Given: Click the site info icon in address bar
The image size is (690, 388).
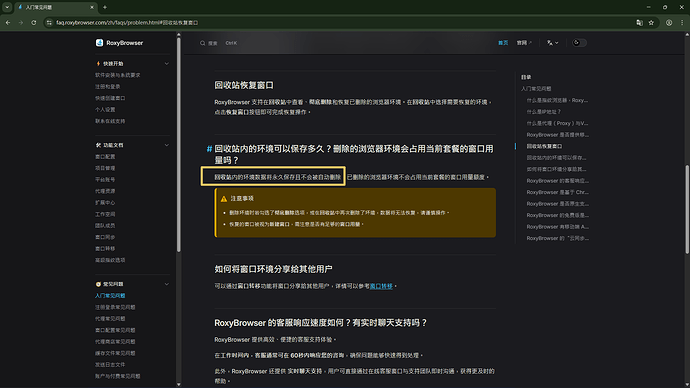Looking at the screenshot, I should click(x=49, y=22).
